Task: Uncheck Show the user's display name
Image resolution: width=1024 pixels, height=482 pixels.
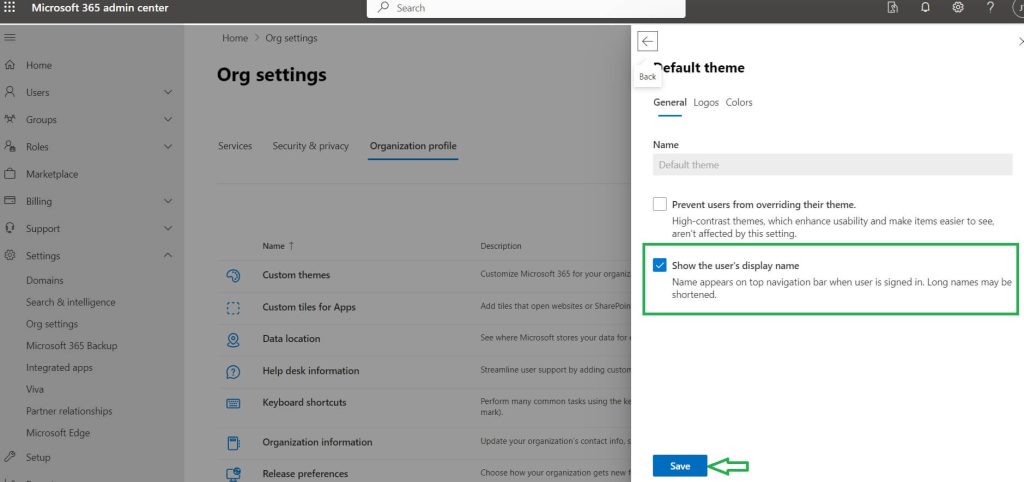Action: pyautogui.click(x=660, y=265)
